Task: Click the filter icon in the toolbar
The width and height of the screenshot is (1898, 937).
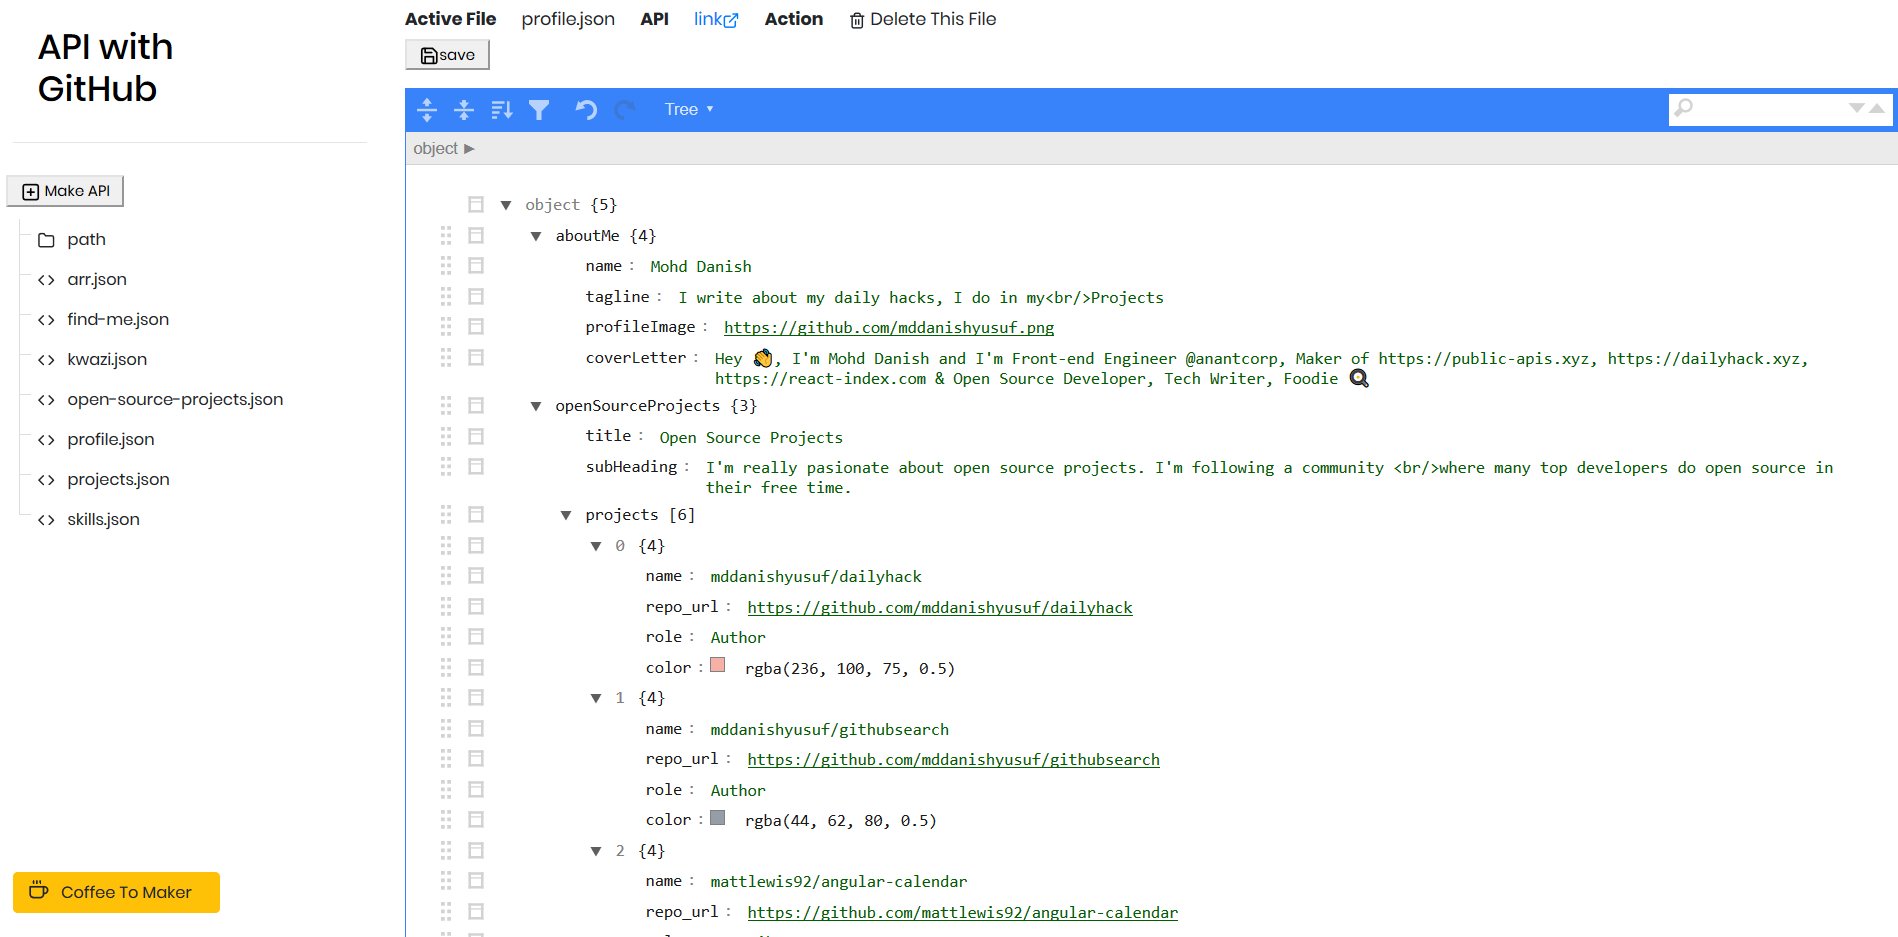Action: [539, 109]
